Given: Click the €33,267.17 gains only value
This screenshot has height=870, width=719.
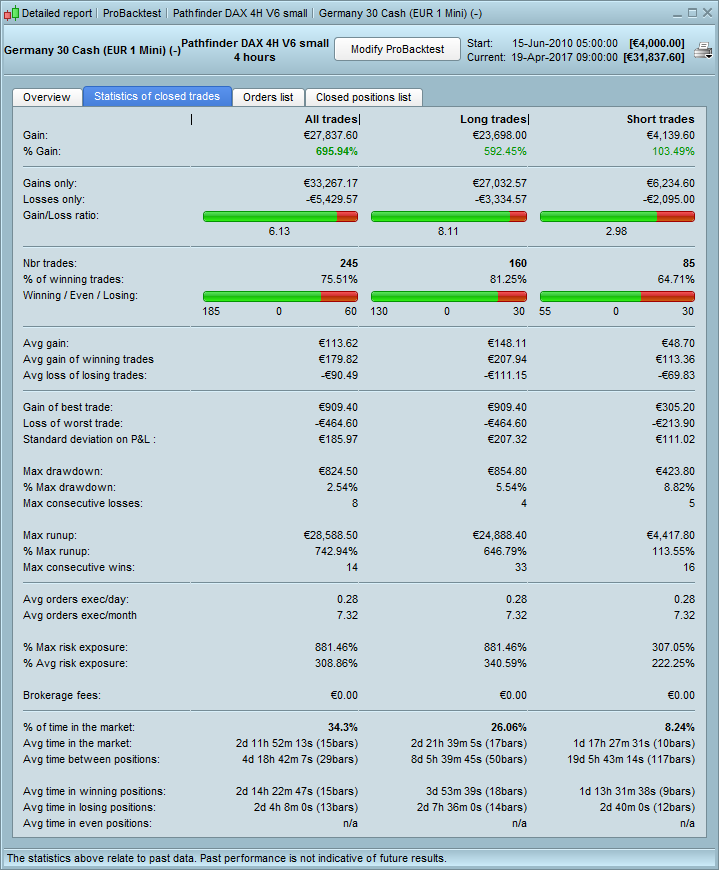Looking at the screenshot, I should point(331,183).
